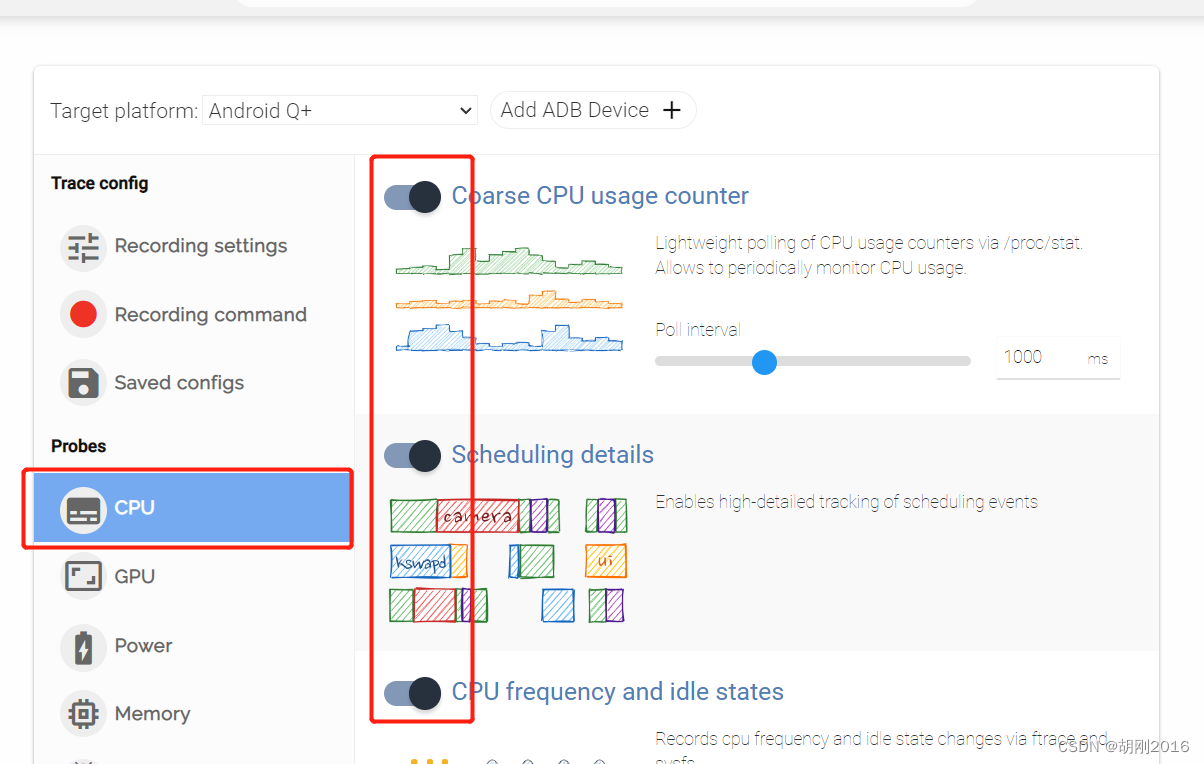Viewport: 1204px width, 764px height.
Task: Click the Power battery icon
Action: click(x=83, y=646)
